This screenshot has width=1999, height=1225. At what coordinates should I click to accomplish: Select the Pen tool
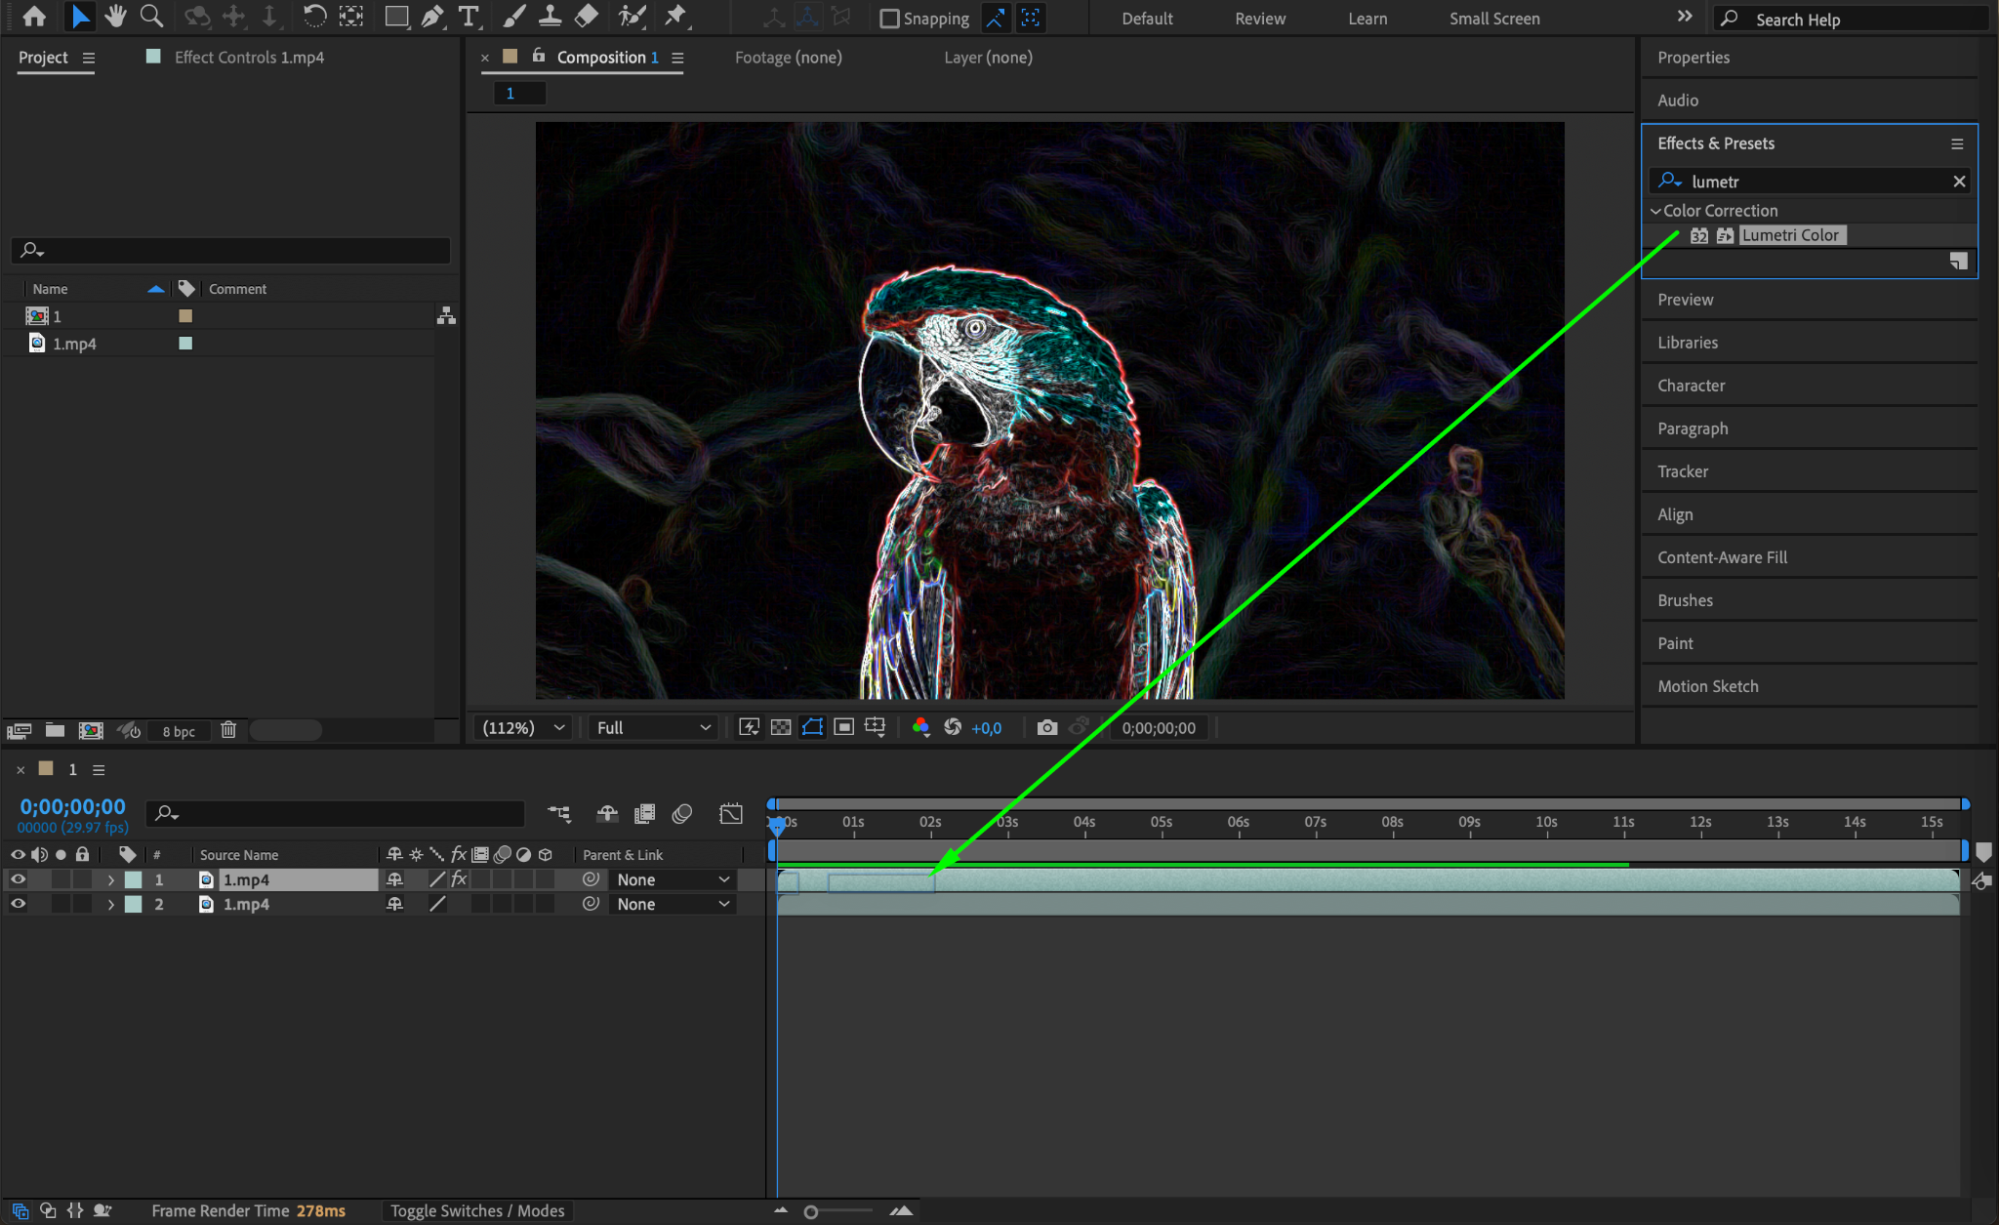pos(432,16)
